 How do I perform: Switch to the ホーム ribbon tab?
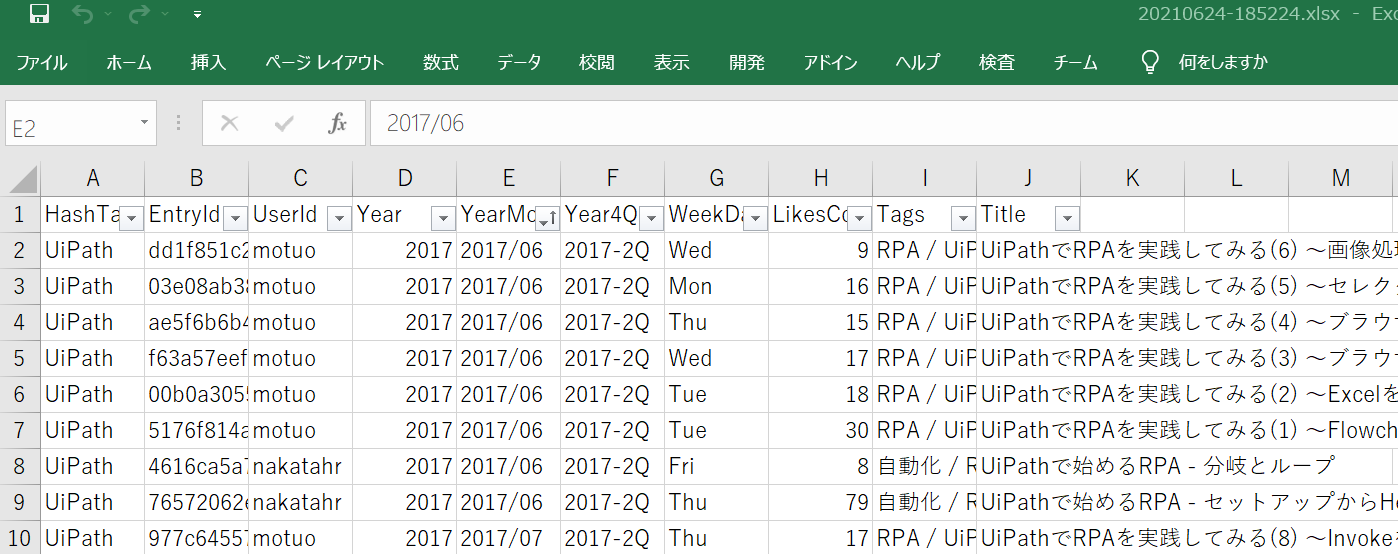click(129, 62)
